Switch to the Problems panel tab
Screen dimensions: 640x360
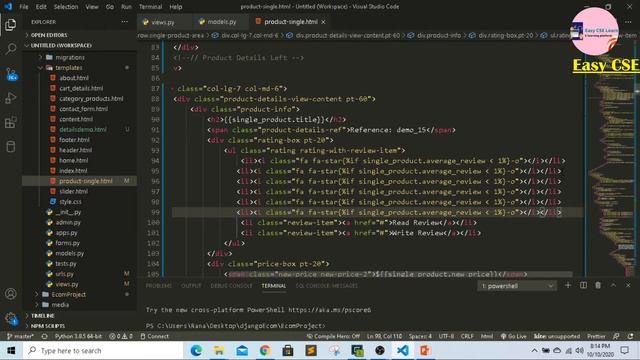coord(158,286)
